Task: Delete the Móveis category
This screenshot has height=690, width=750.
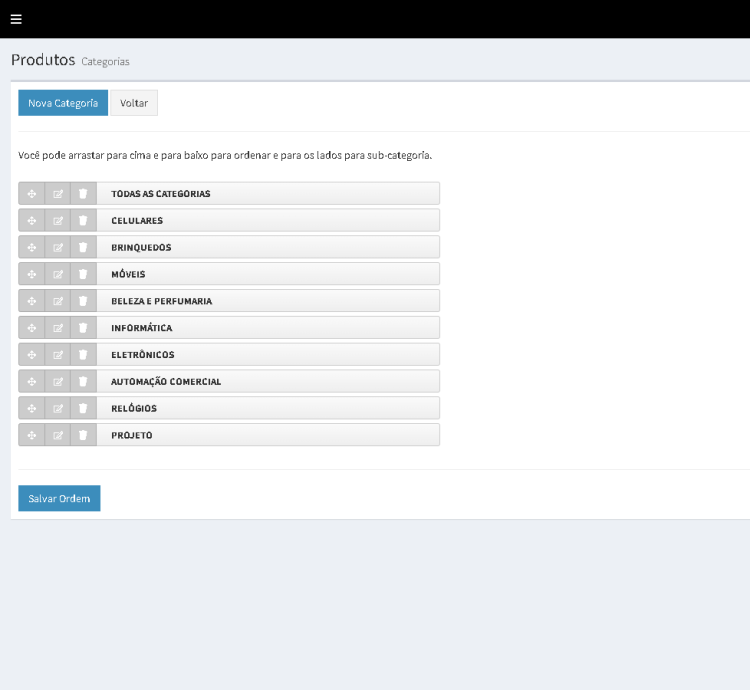Action: tap(83, 274)
